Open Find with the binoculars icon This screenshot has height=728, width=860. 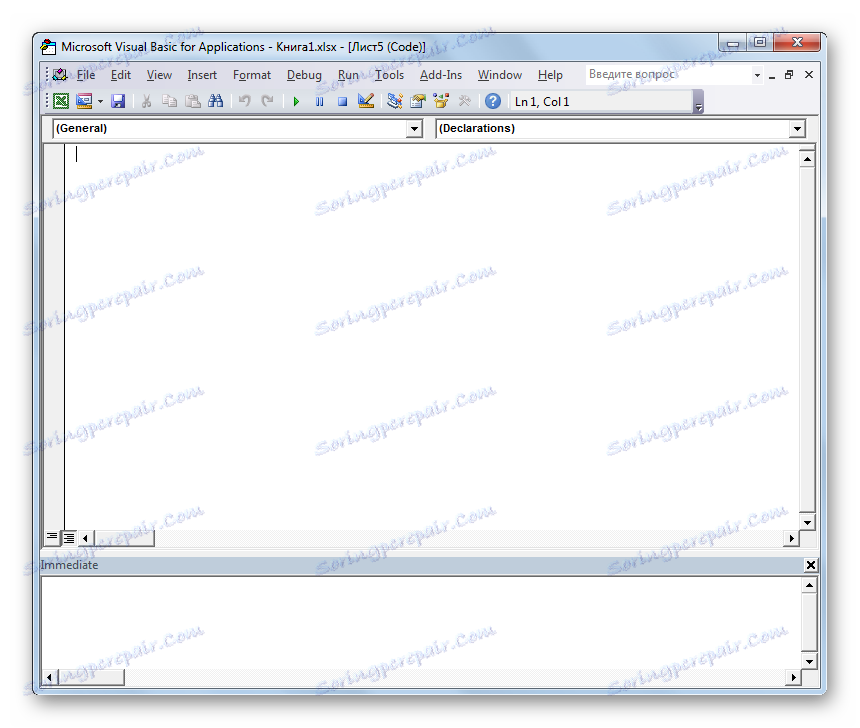pos(216,101)
